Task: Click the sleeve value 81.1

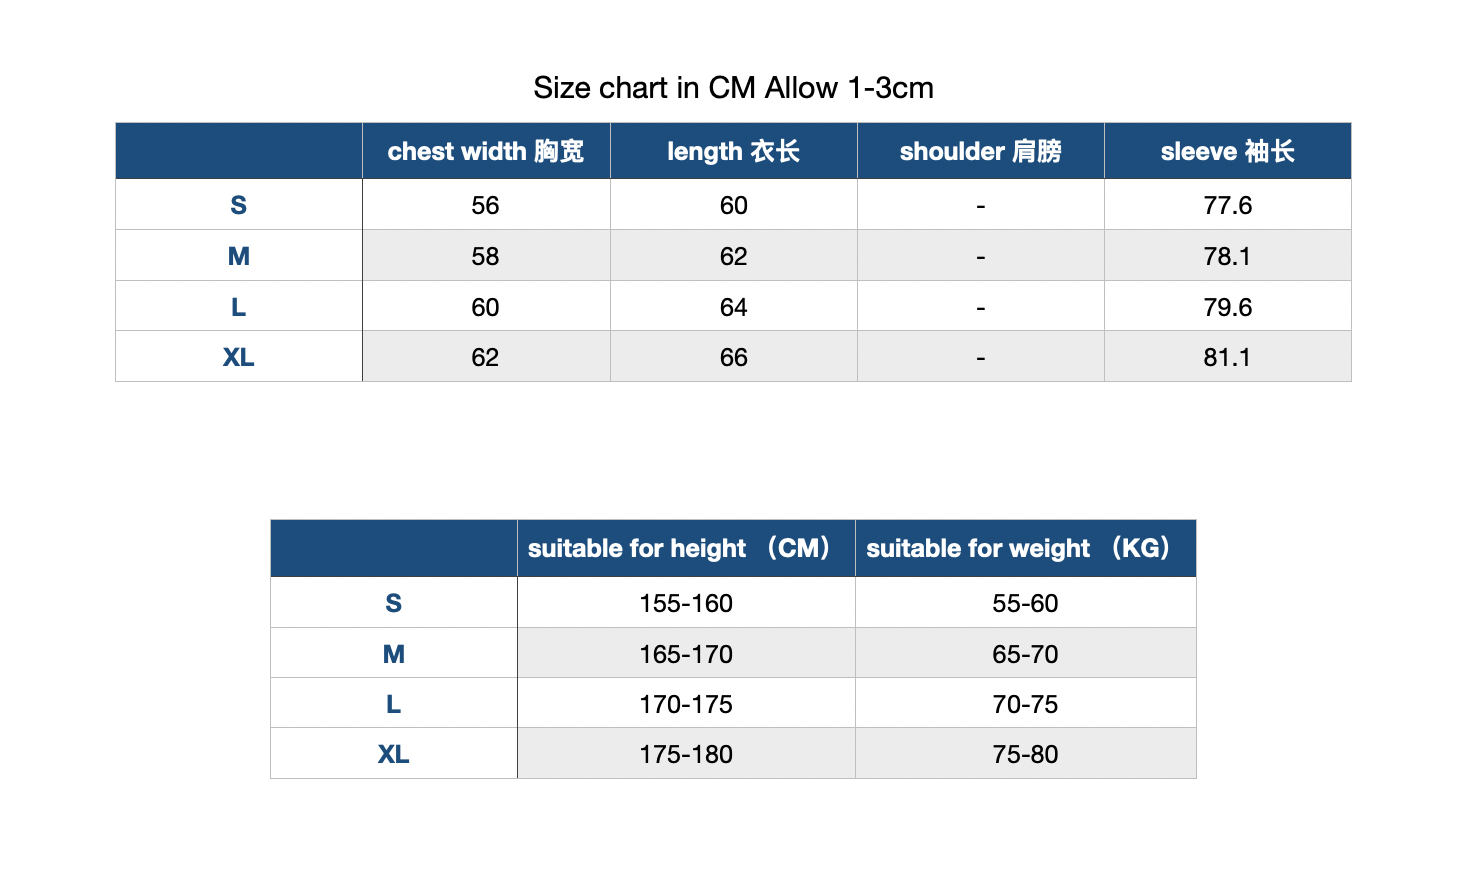Action: click(x=1227, y=357)
